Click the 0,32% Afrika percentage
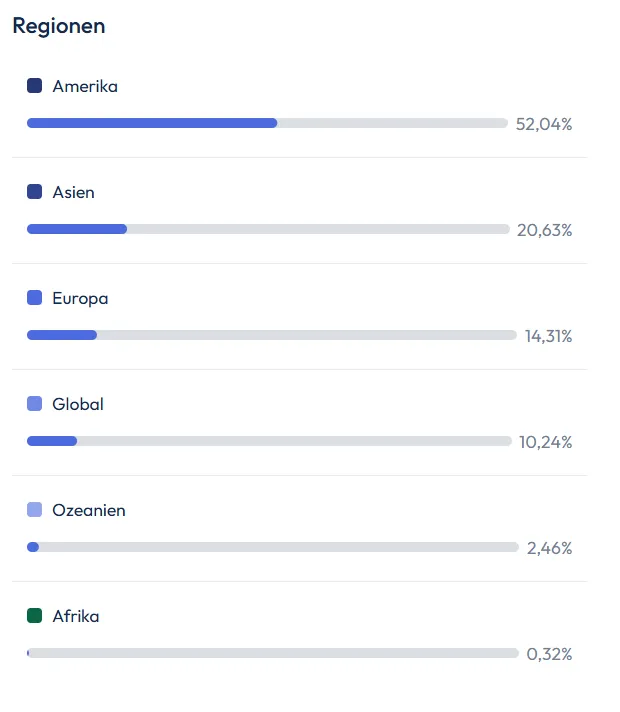Screen dimensions: 620x712 coord(549,654)
